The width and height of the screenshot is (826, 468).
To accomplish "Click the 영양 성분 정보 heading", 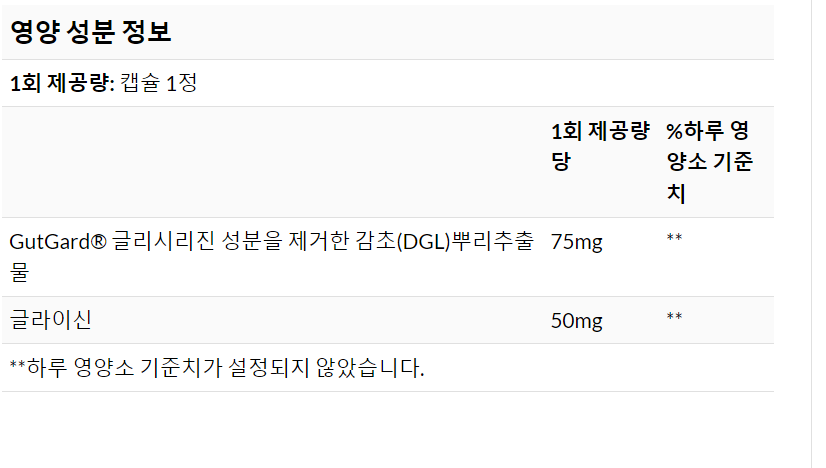I will coord(91,33).
